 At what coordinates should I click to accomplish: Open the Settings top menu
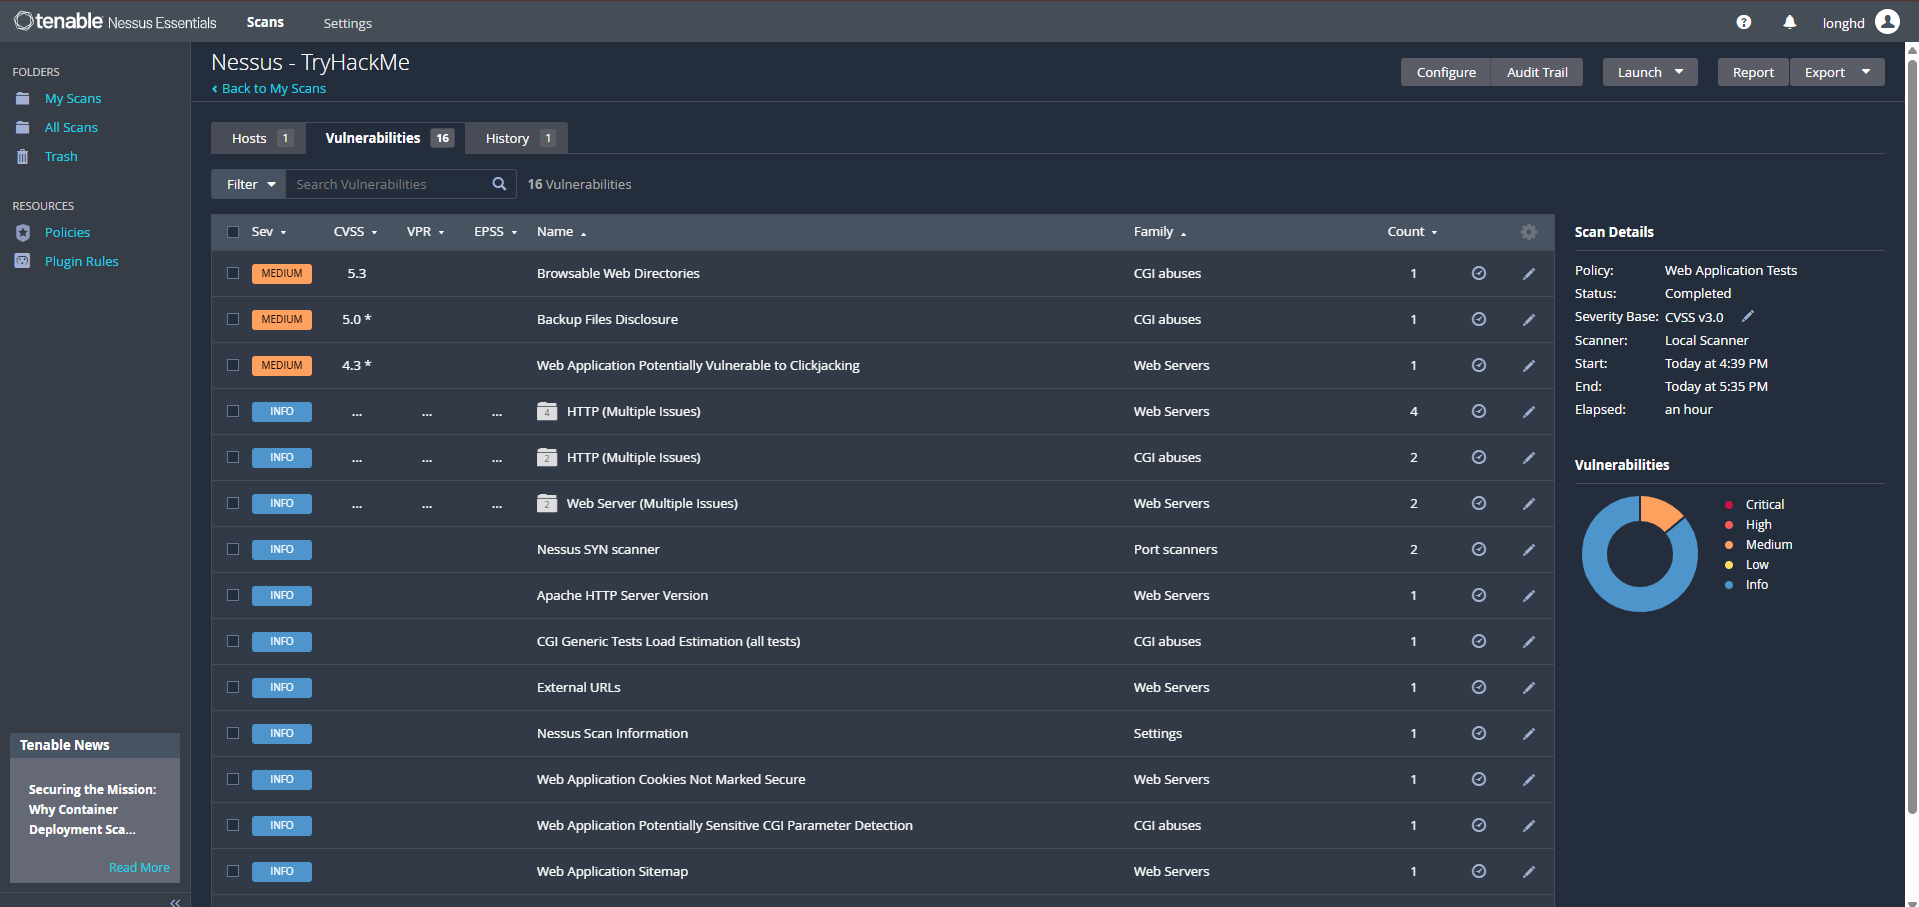pyautogui.click(x=347, y=23)
